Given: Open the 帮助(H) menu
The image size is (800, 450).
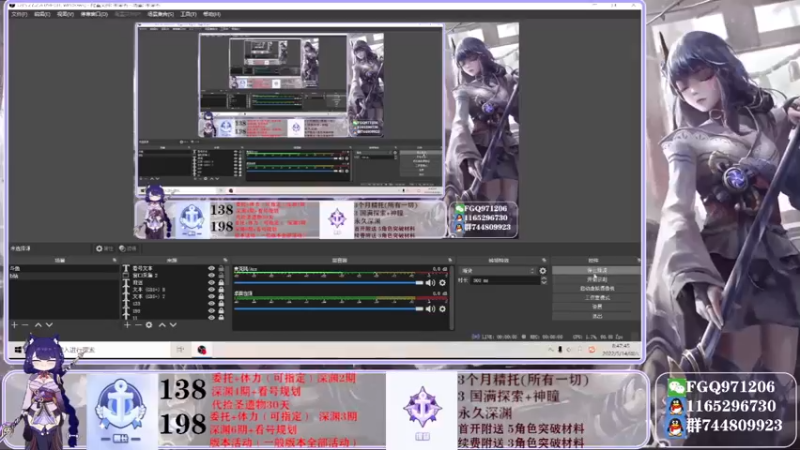Looking at the screenshot, I should coord(212,14).
